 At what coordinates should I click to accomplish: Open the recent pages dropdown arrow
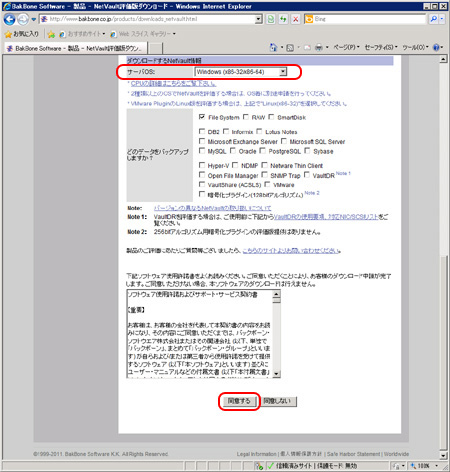34,20
